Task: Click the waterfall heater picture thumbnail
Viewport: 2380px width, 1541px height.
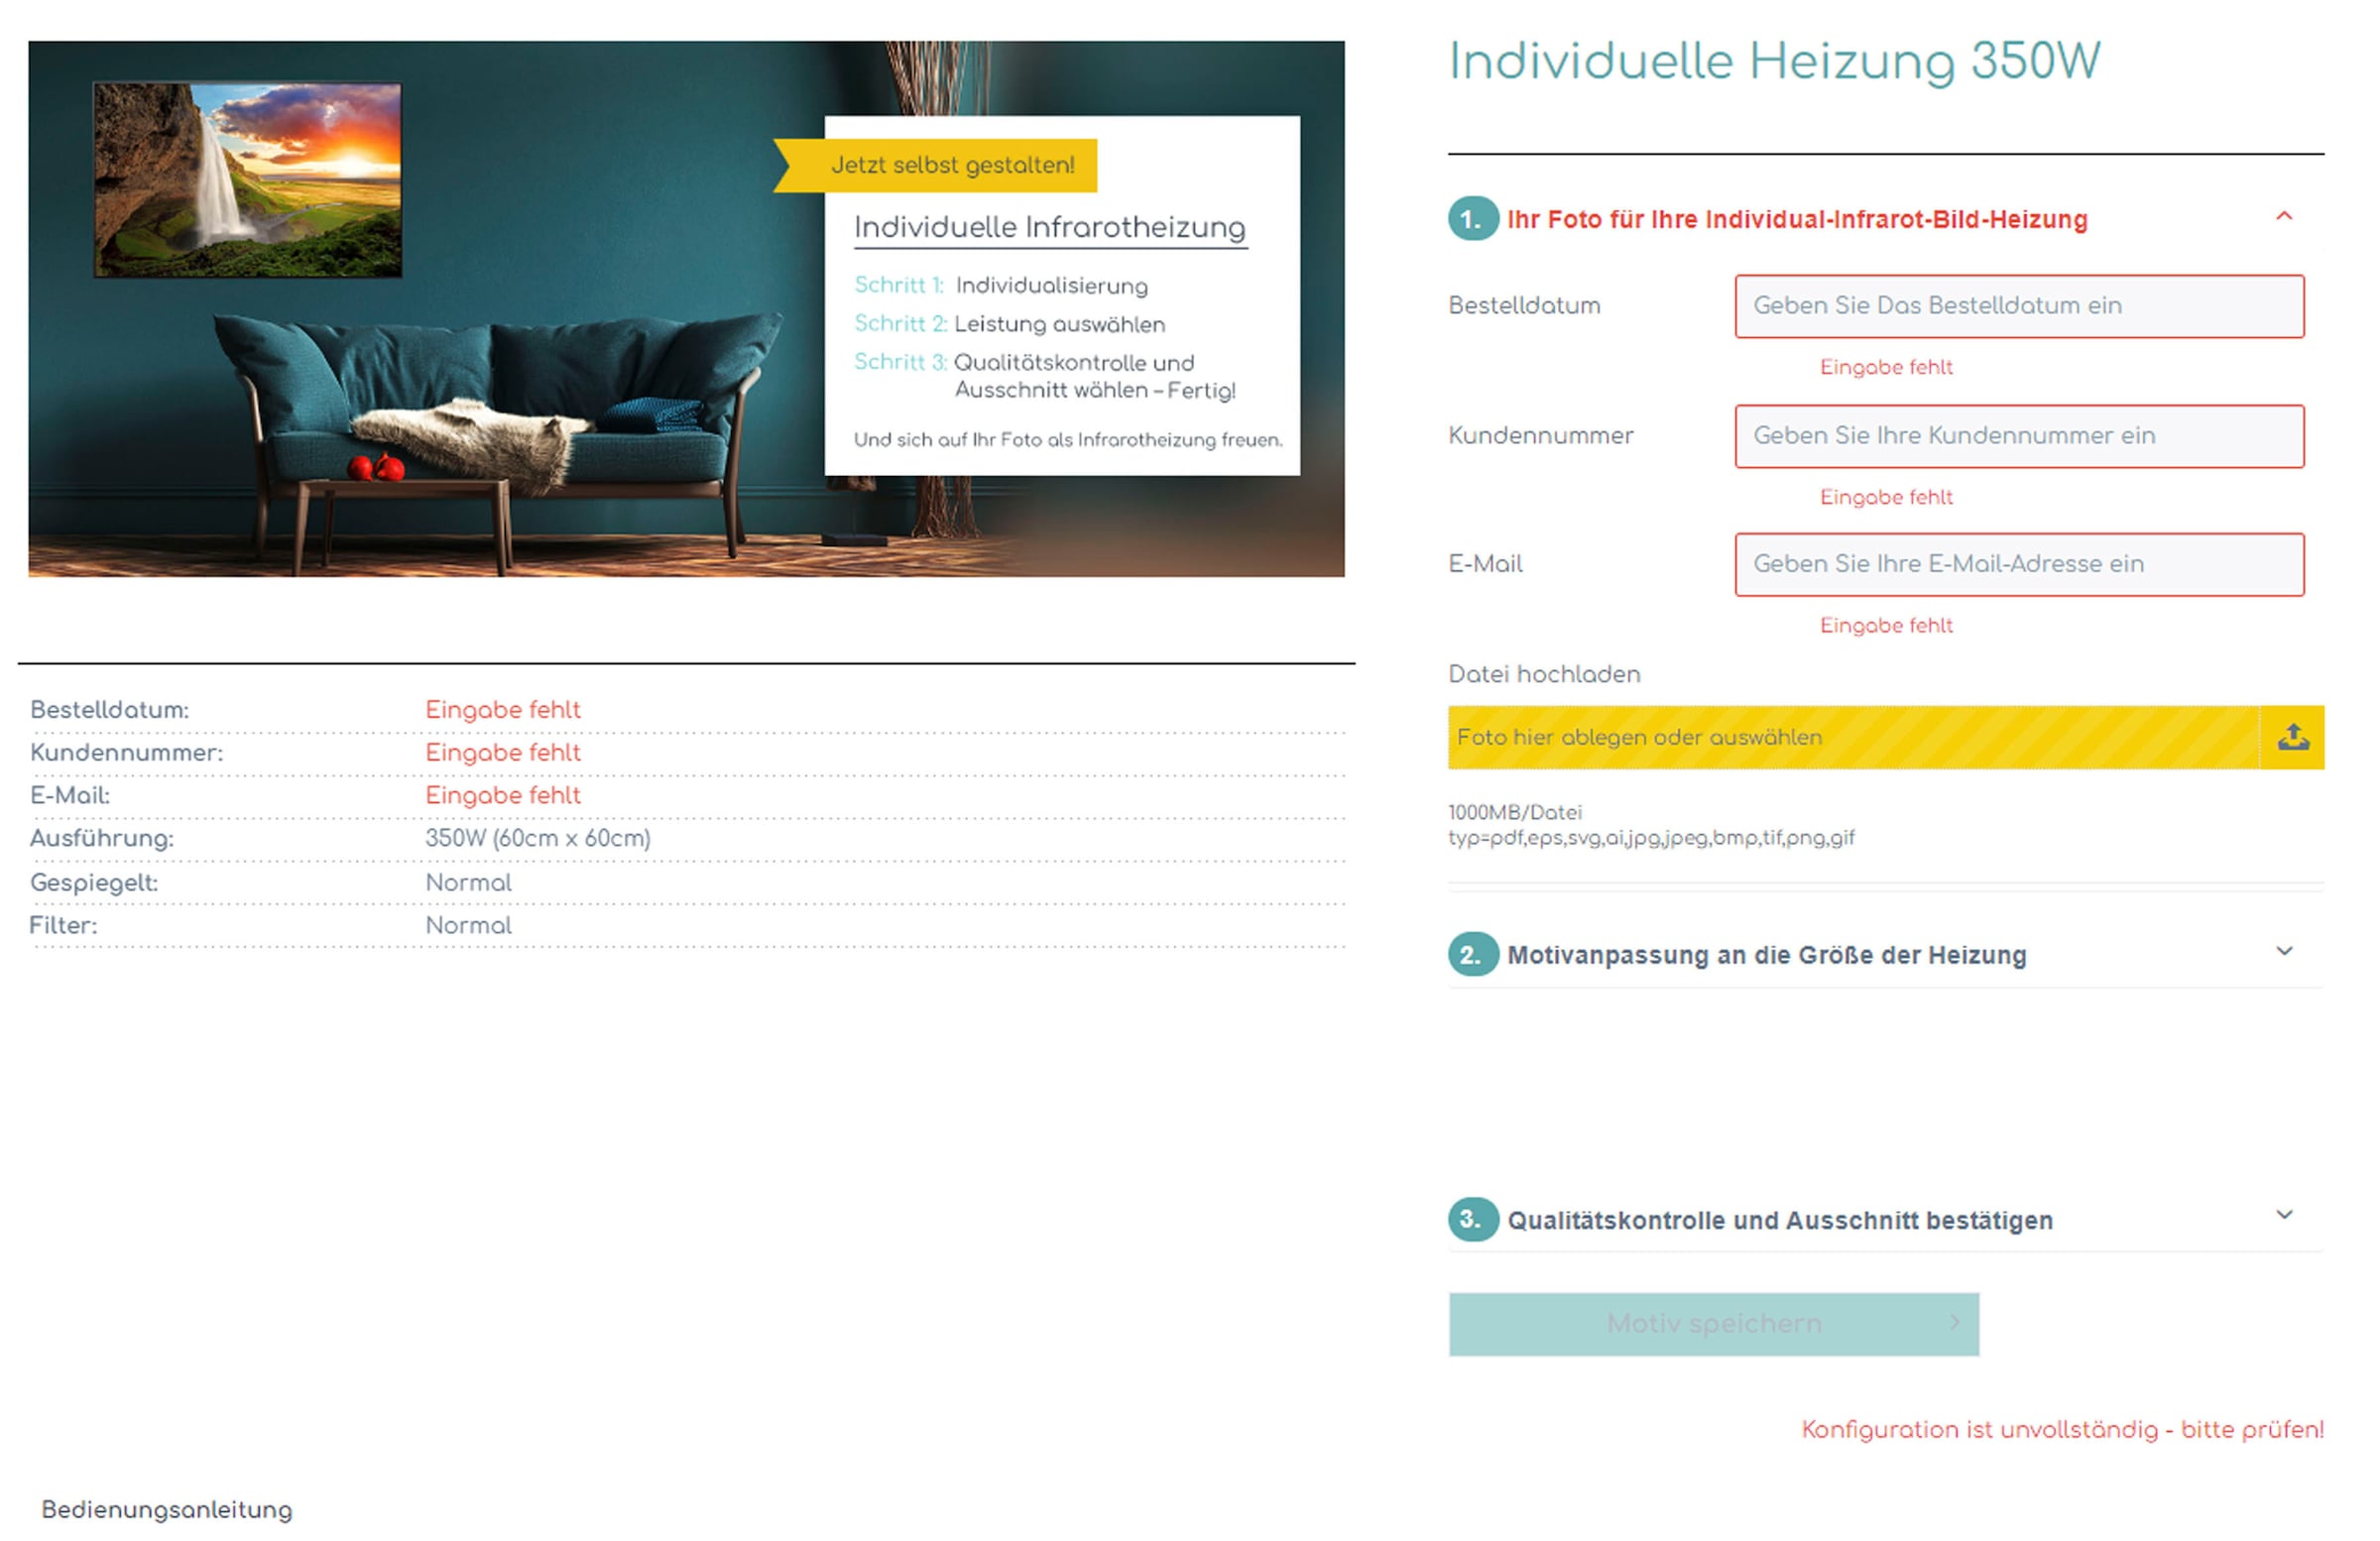Action: 247,180
